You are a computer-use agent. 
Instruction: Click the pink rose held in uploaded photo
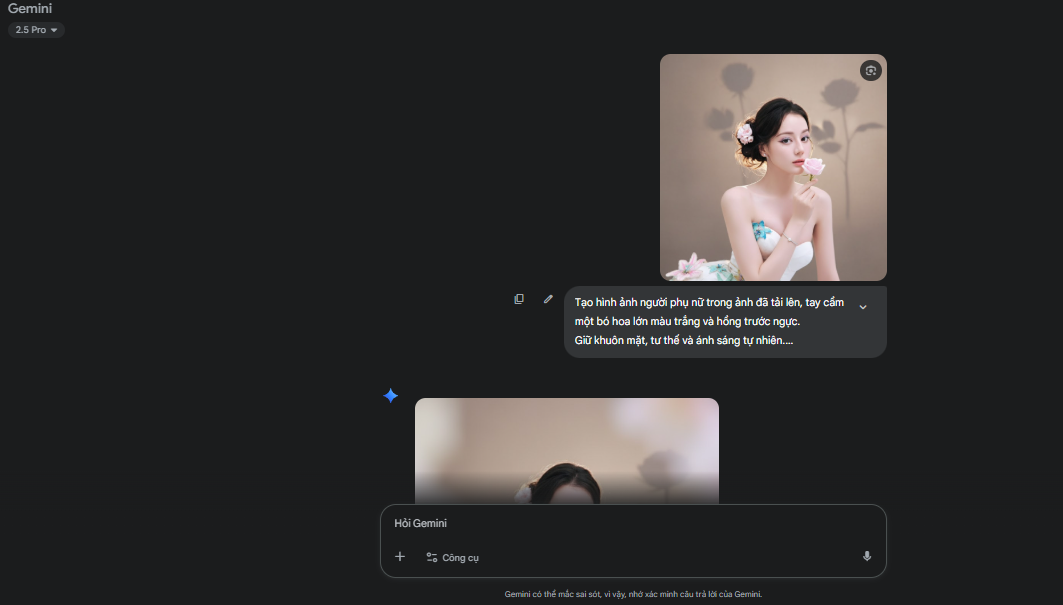click(813, 167)
